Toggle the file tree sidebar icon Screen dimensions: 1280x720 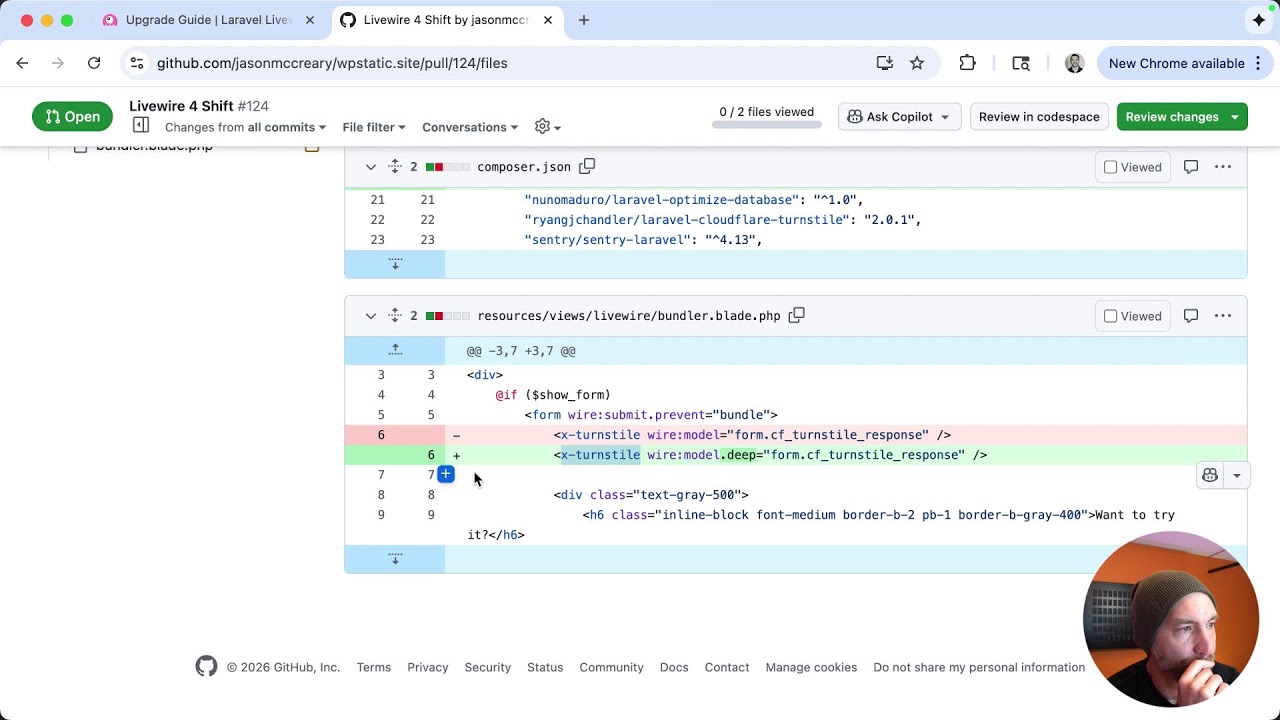pos(141,126)
